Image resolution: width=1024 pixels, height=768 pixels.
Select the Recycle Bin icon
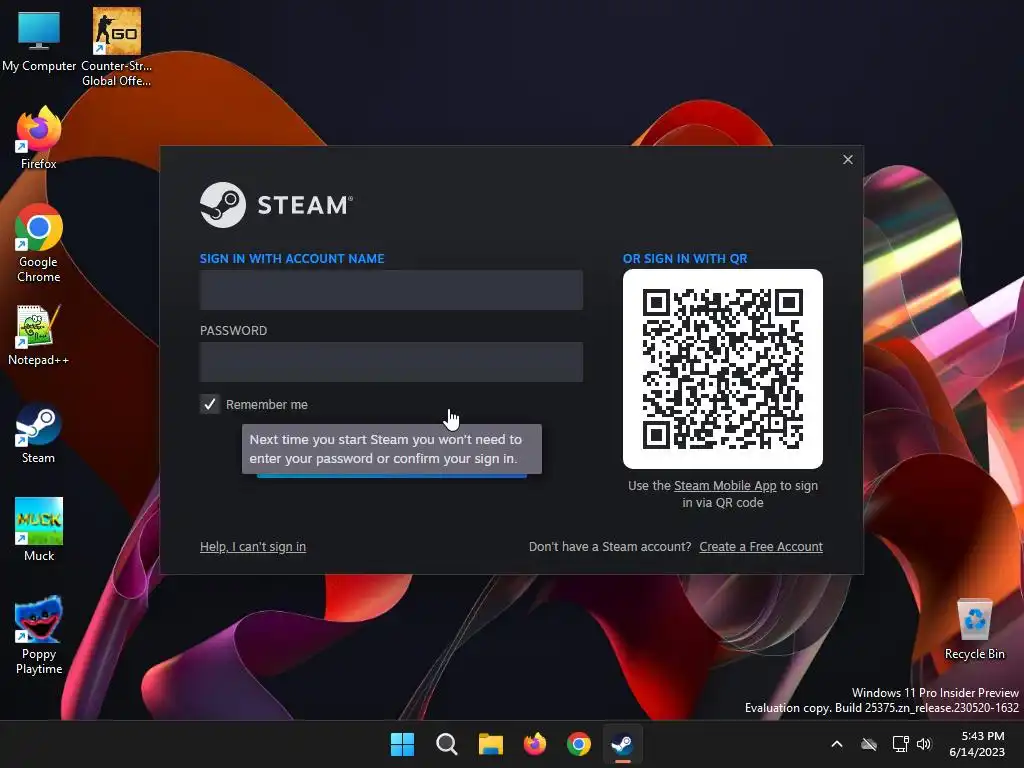click(974, 630)
